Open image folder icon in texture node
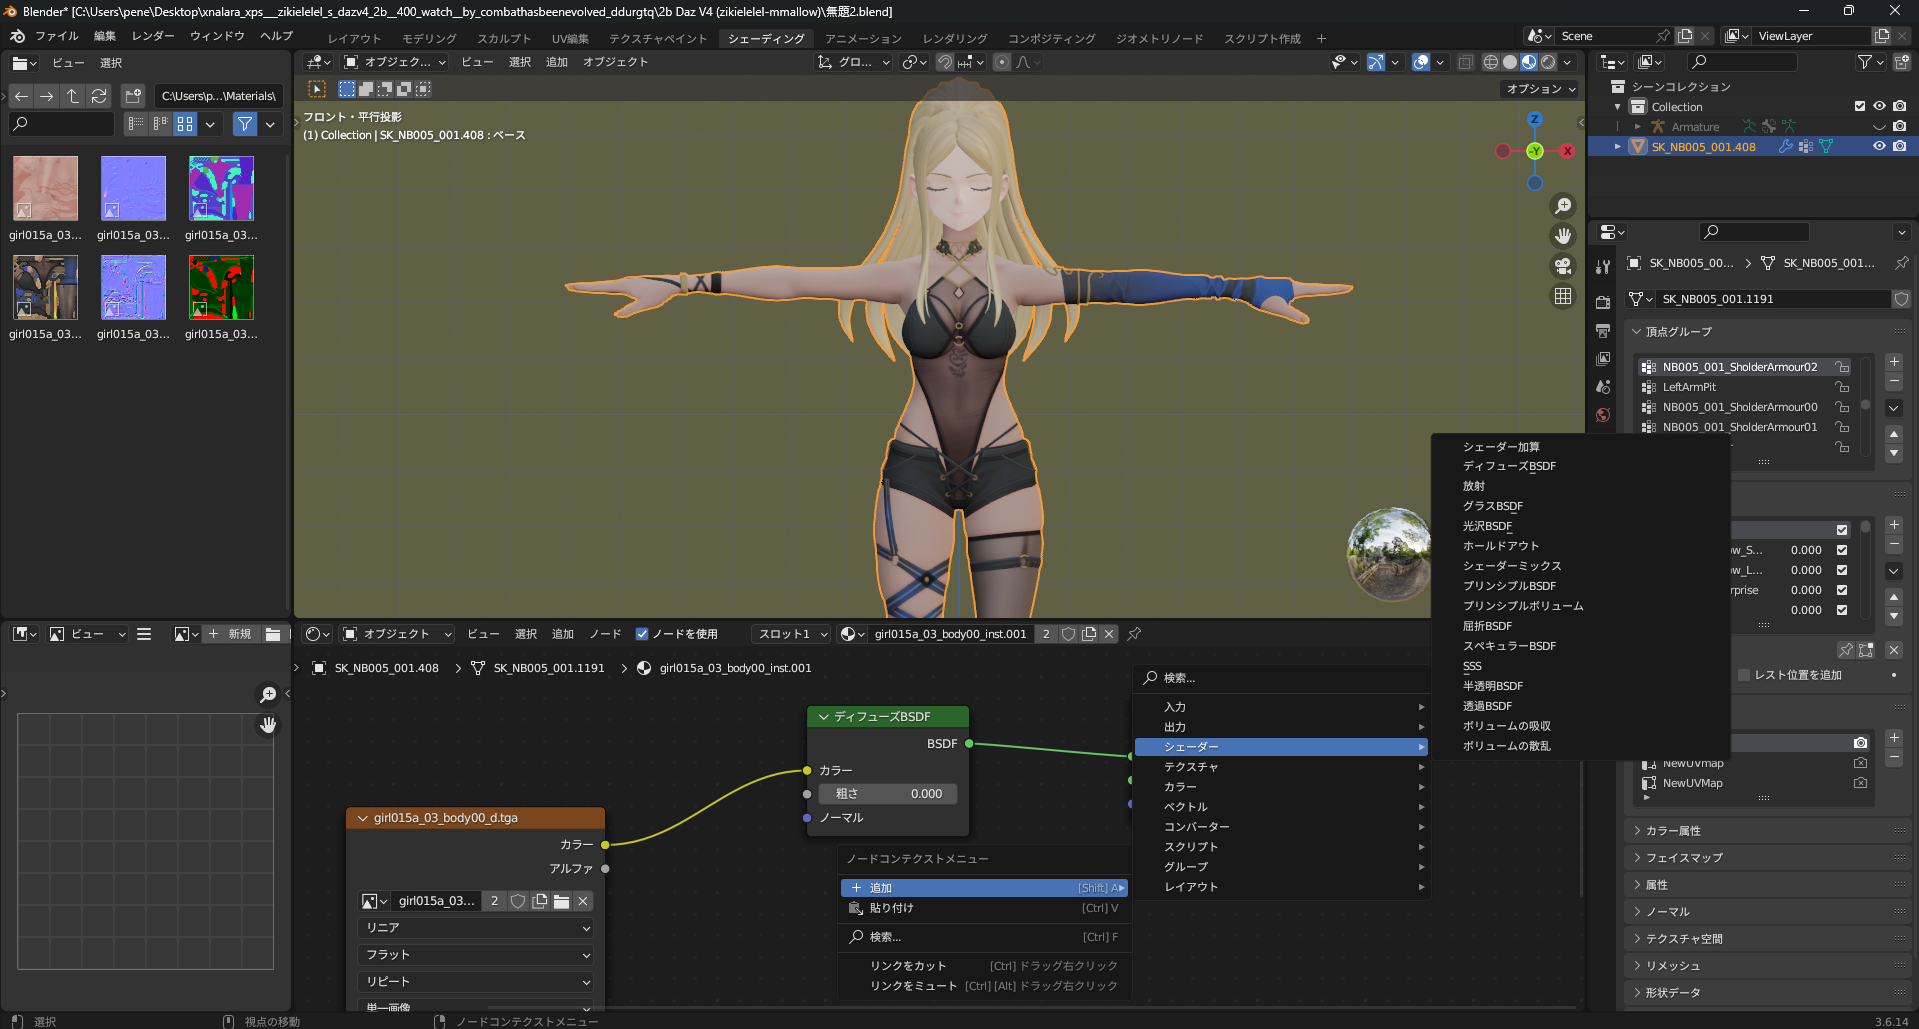This screenshot has height=1029, width=1919. pos(561,901)
